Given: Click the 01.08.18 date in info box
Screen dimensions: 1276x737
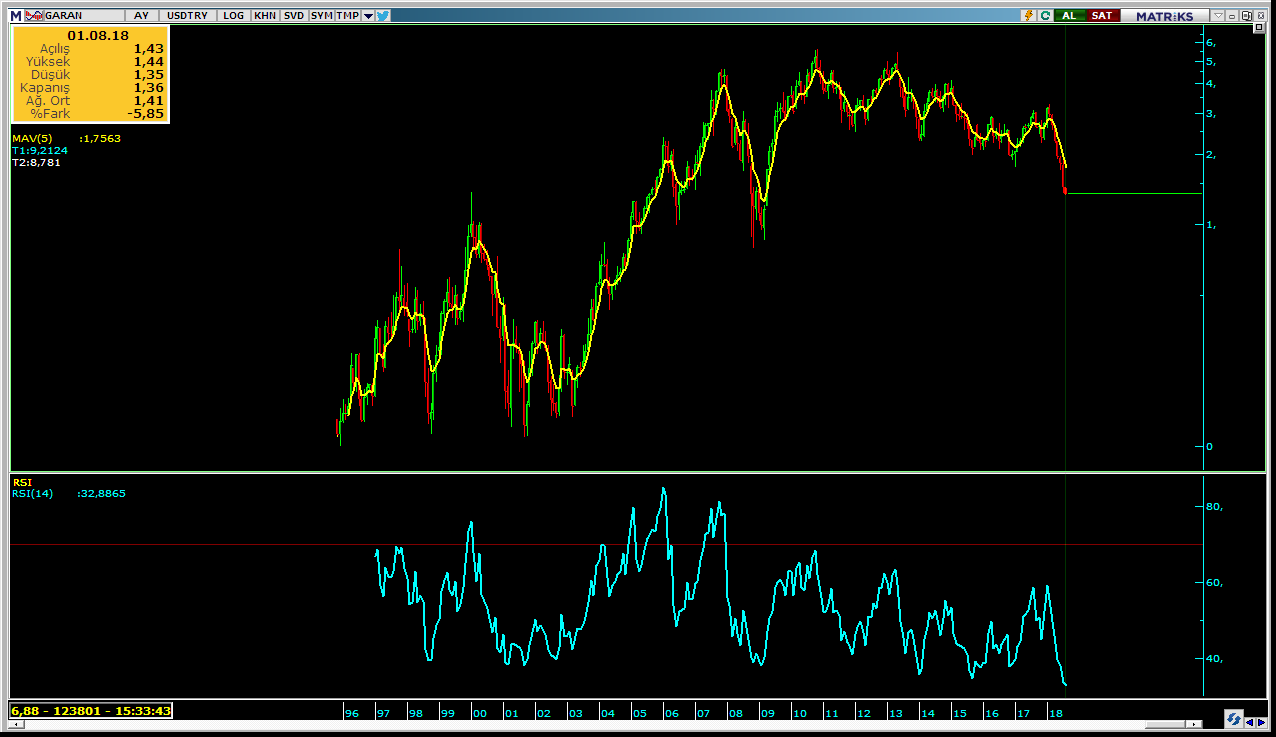Looking at the screenshot, I should [98, 35].
